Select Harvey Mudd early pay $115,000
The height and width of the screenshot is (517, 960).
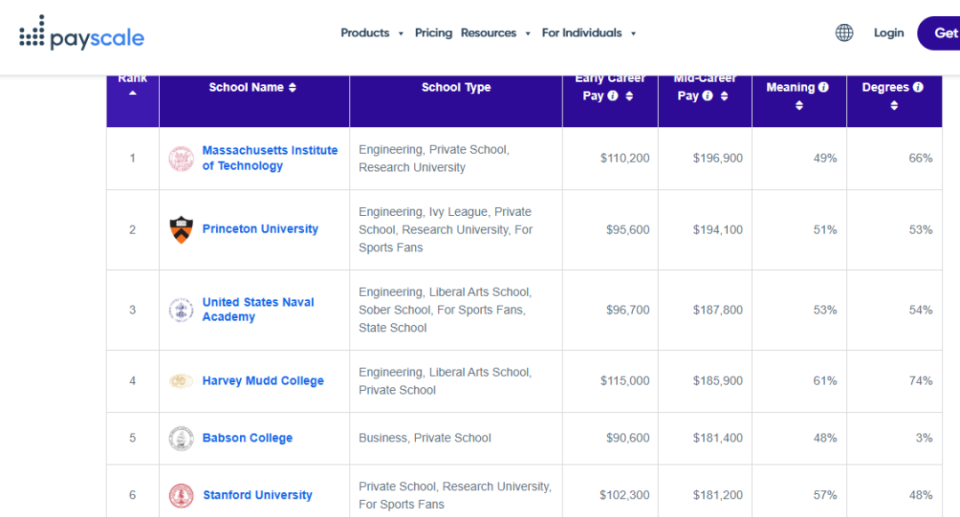tap(624, 381)
